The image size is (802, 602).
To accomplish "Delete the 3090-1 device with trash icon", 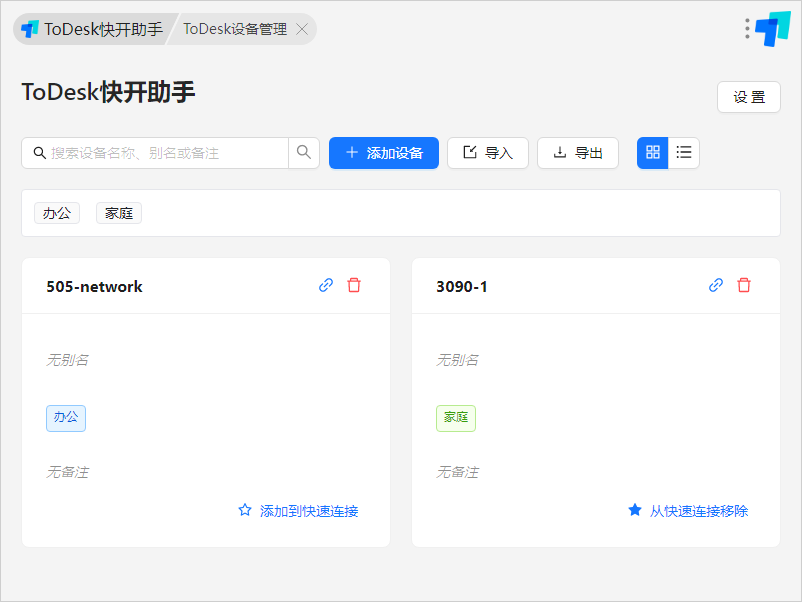I will click(744, 285).
